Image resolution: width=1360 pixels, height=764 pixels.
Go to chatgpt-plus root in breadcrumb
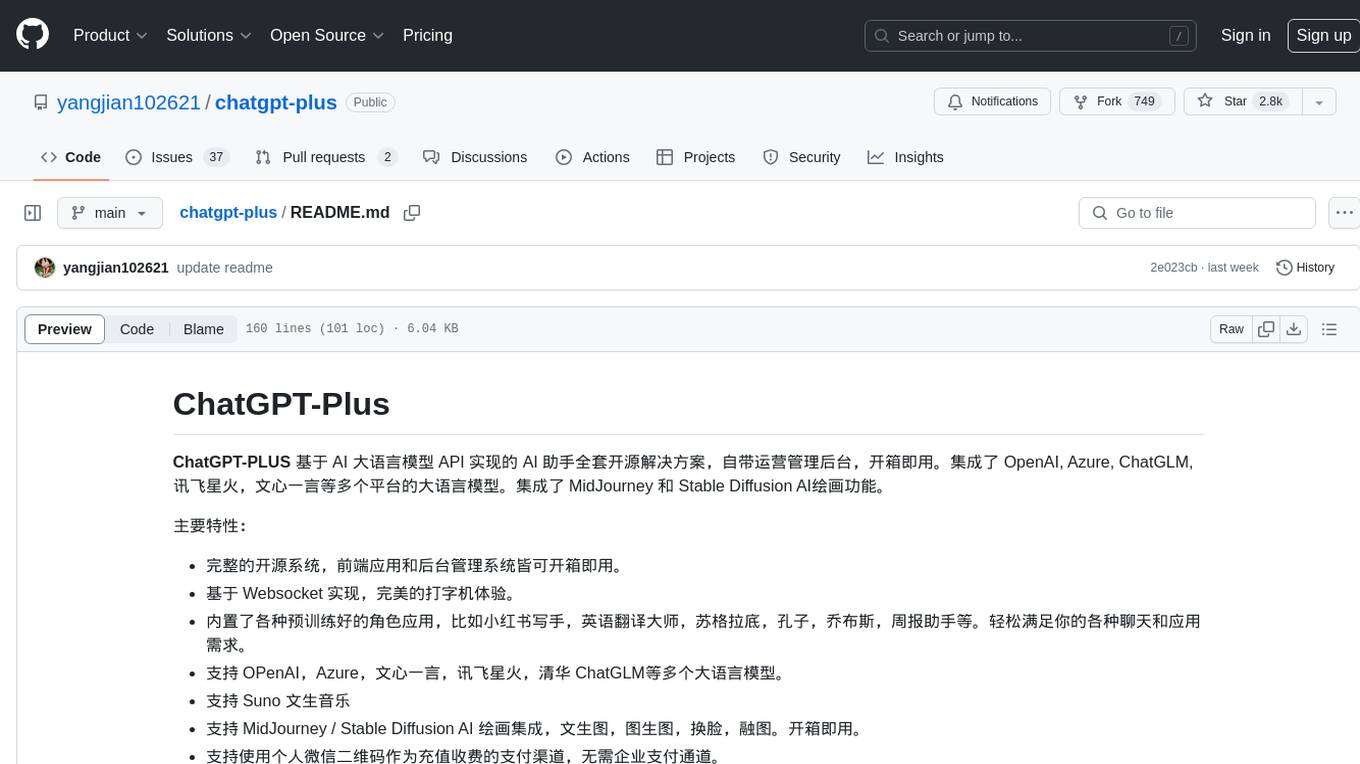228,213
